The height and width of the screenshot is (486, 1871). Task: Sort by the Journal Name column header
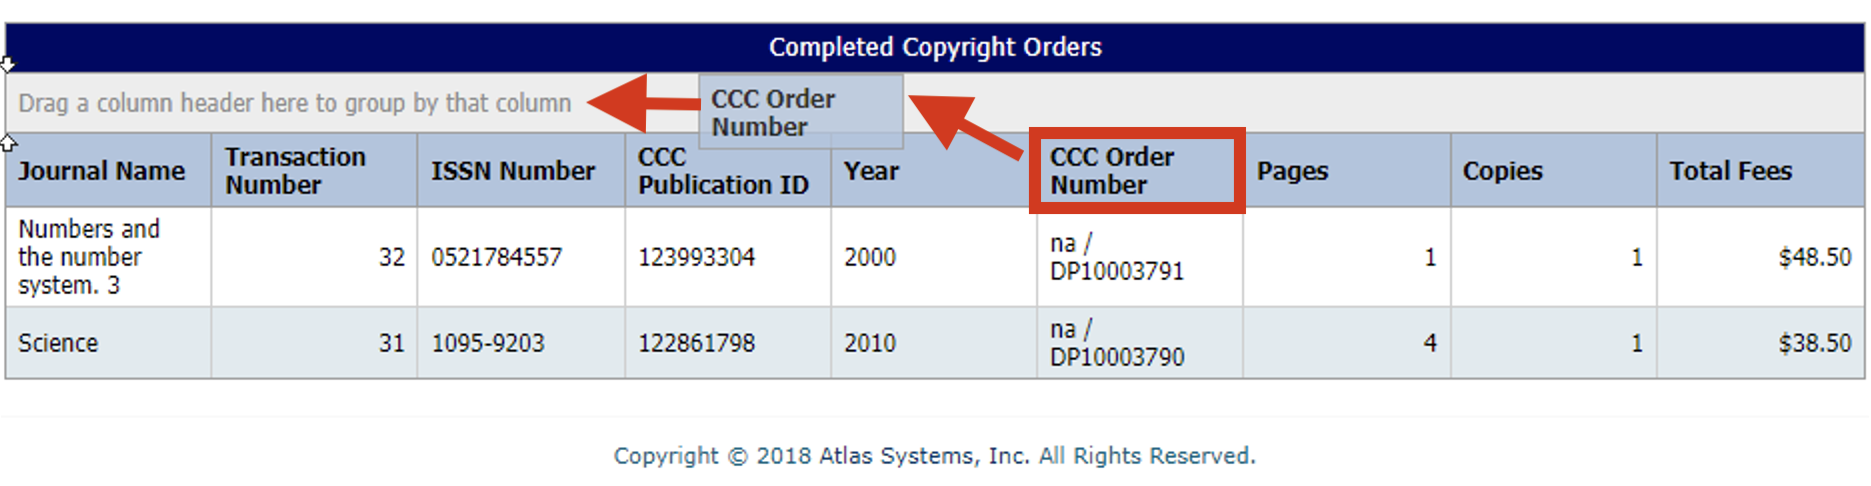pos(102,171)
